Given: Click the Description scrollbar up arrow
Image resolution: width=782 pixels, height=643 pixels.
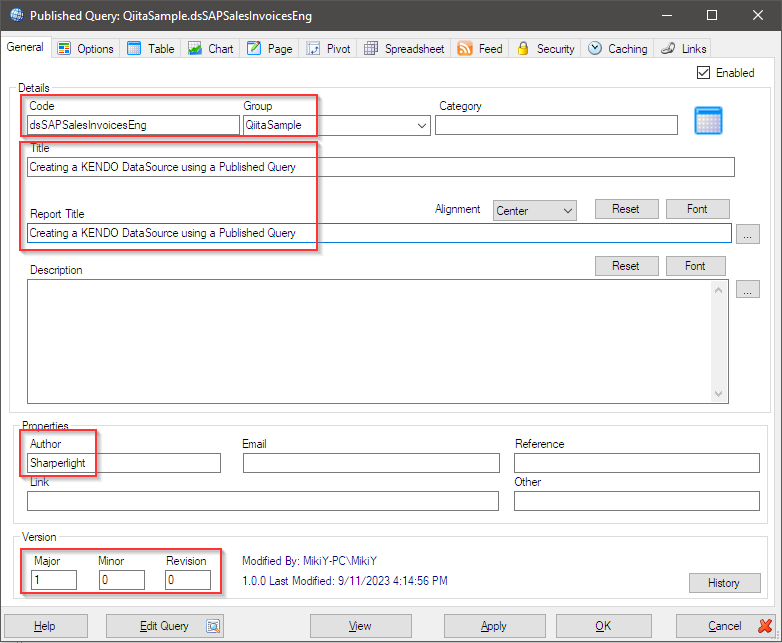Looking at the screenshot, I should (x=718, y=290).
